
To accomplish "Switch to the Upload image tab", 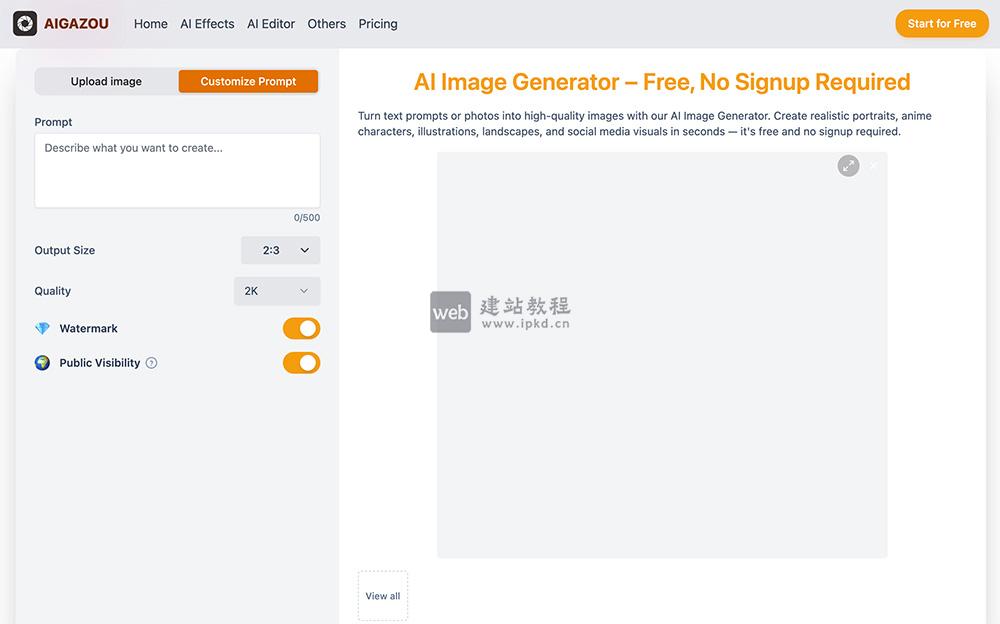I will tap(106, 81).
